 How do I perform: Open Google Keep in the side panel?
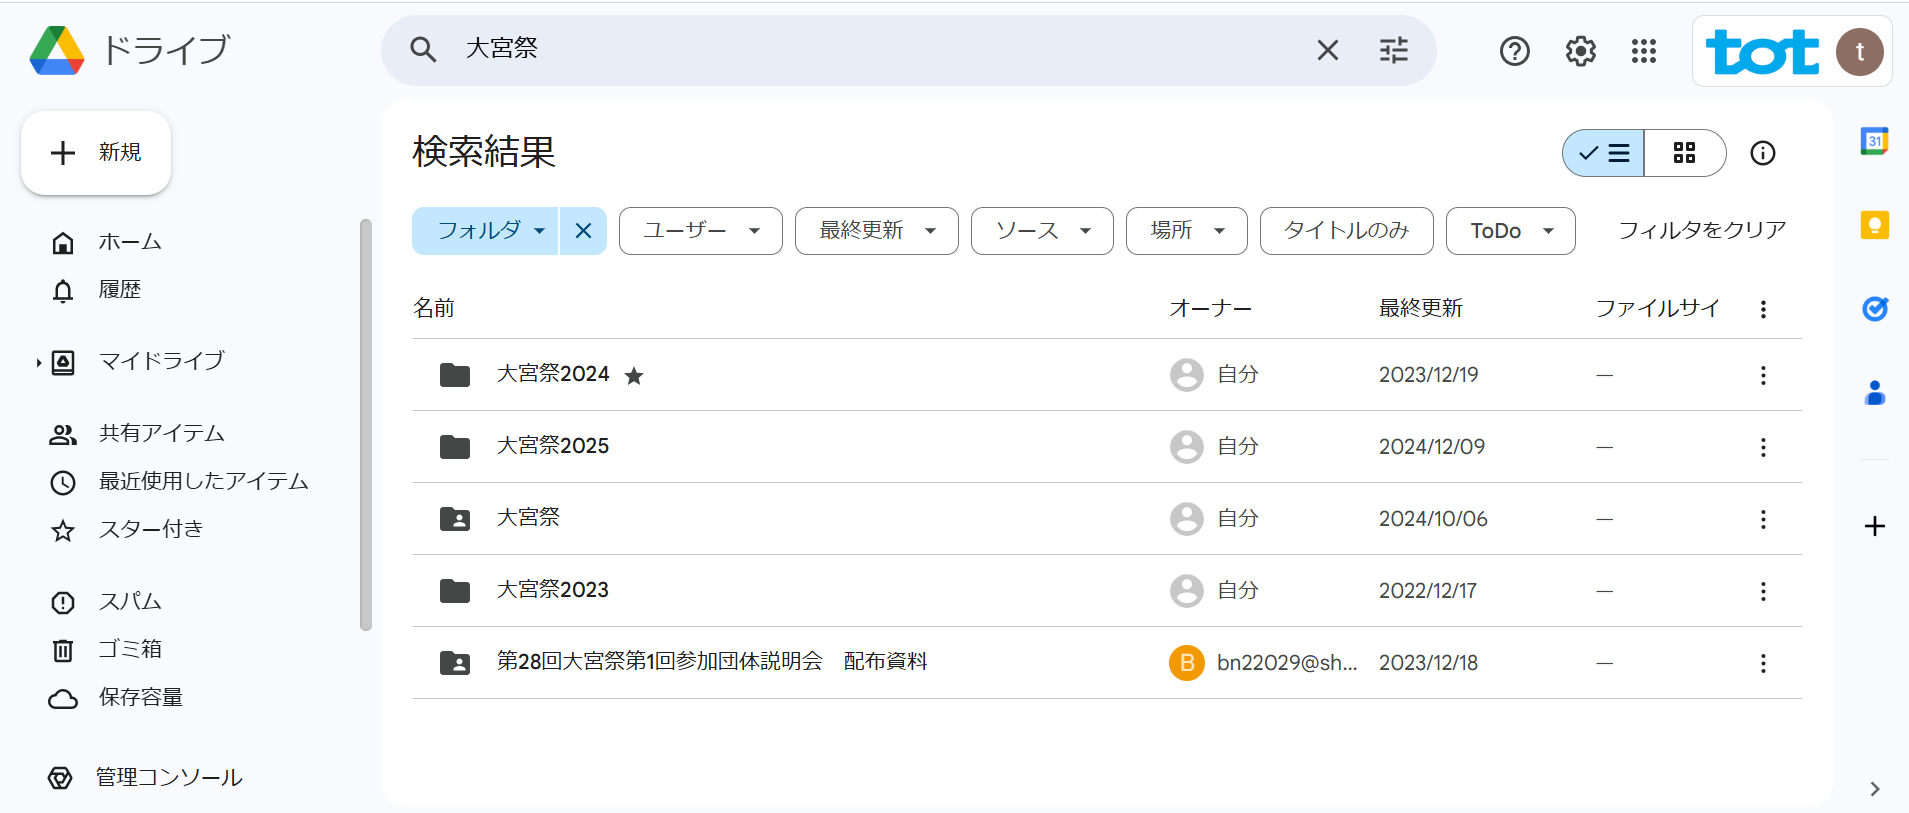1874,226
